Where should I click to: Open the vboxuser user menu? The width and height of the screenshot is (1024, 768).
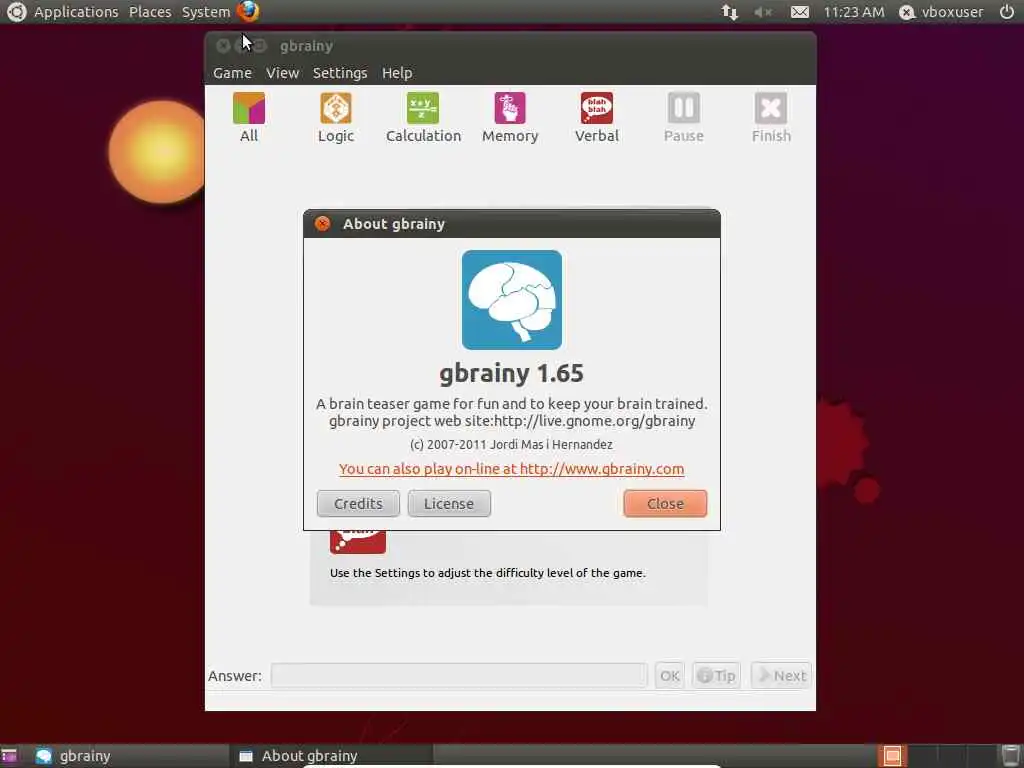[941, 12]
